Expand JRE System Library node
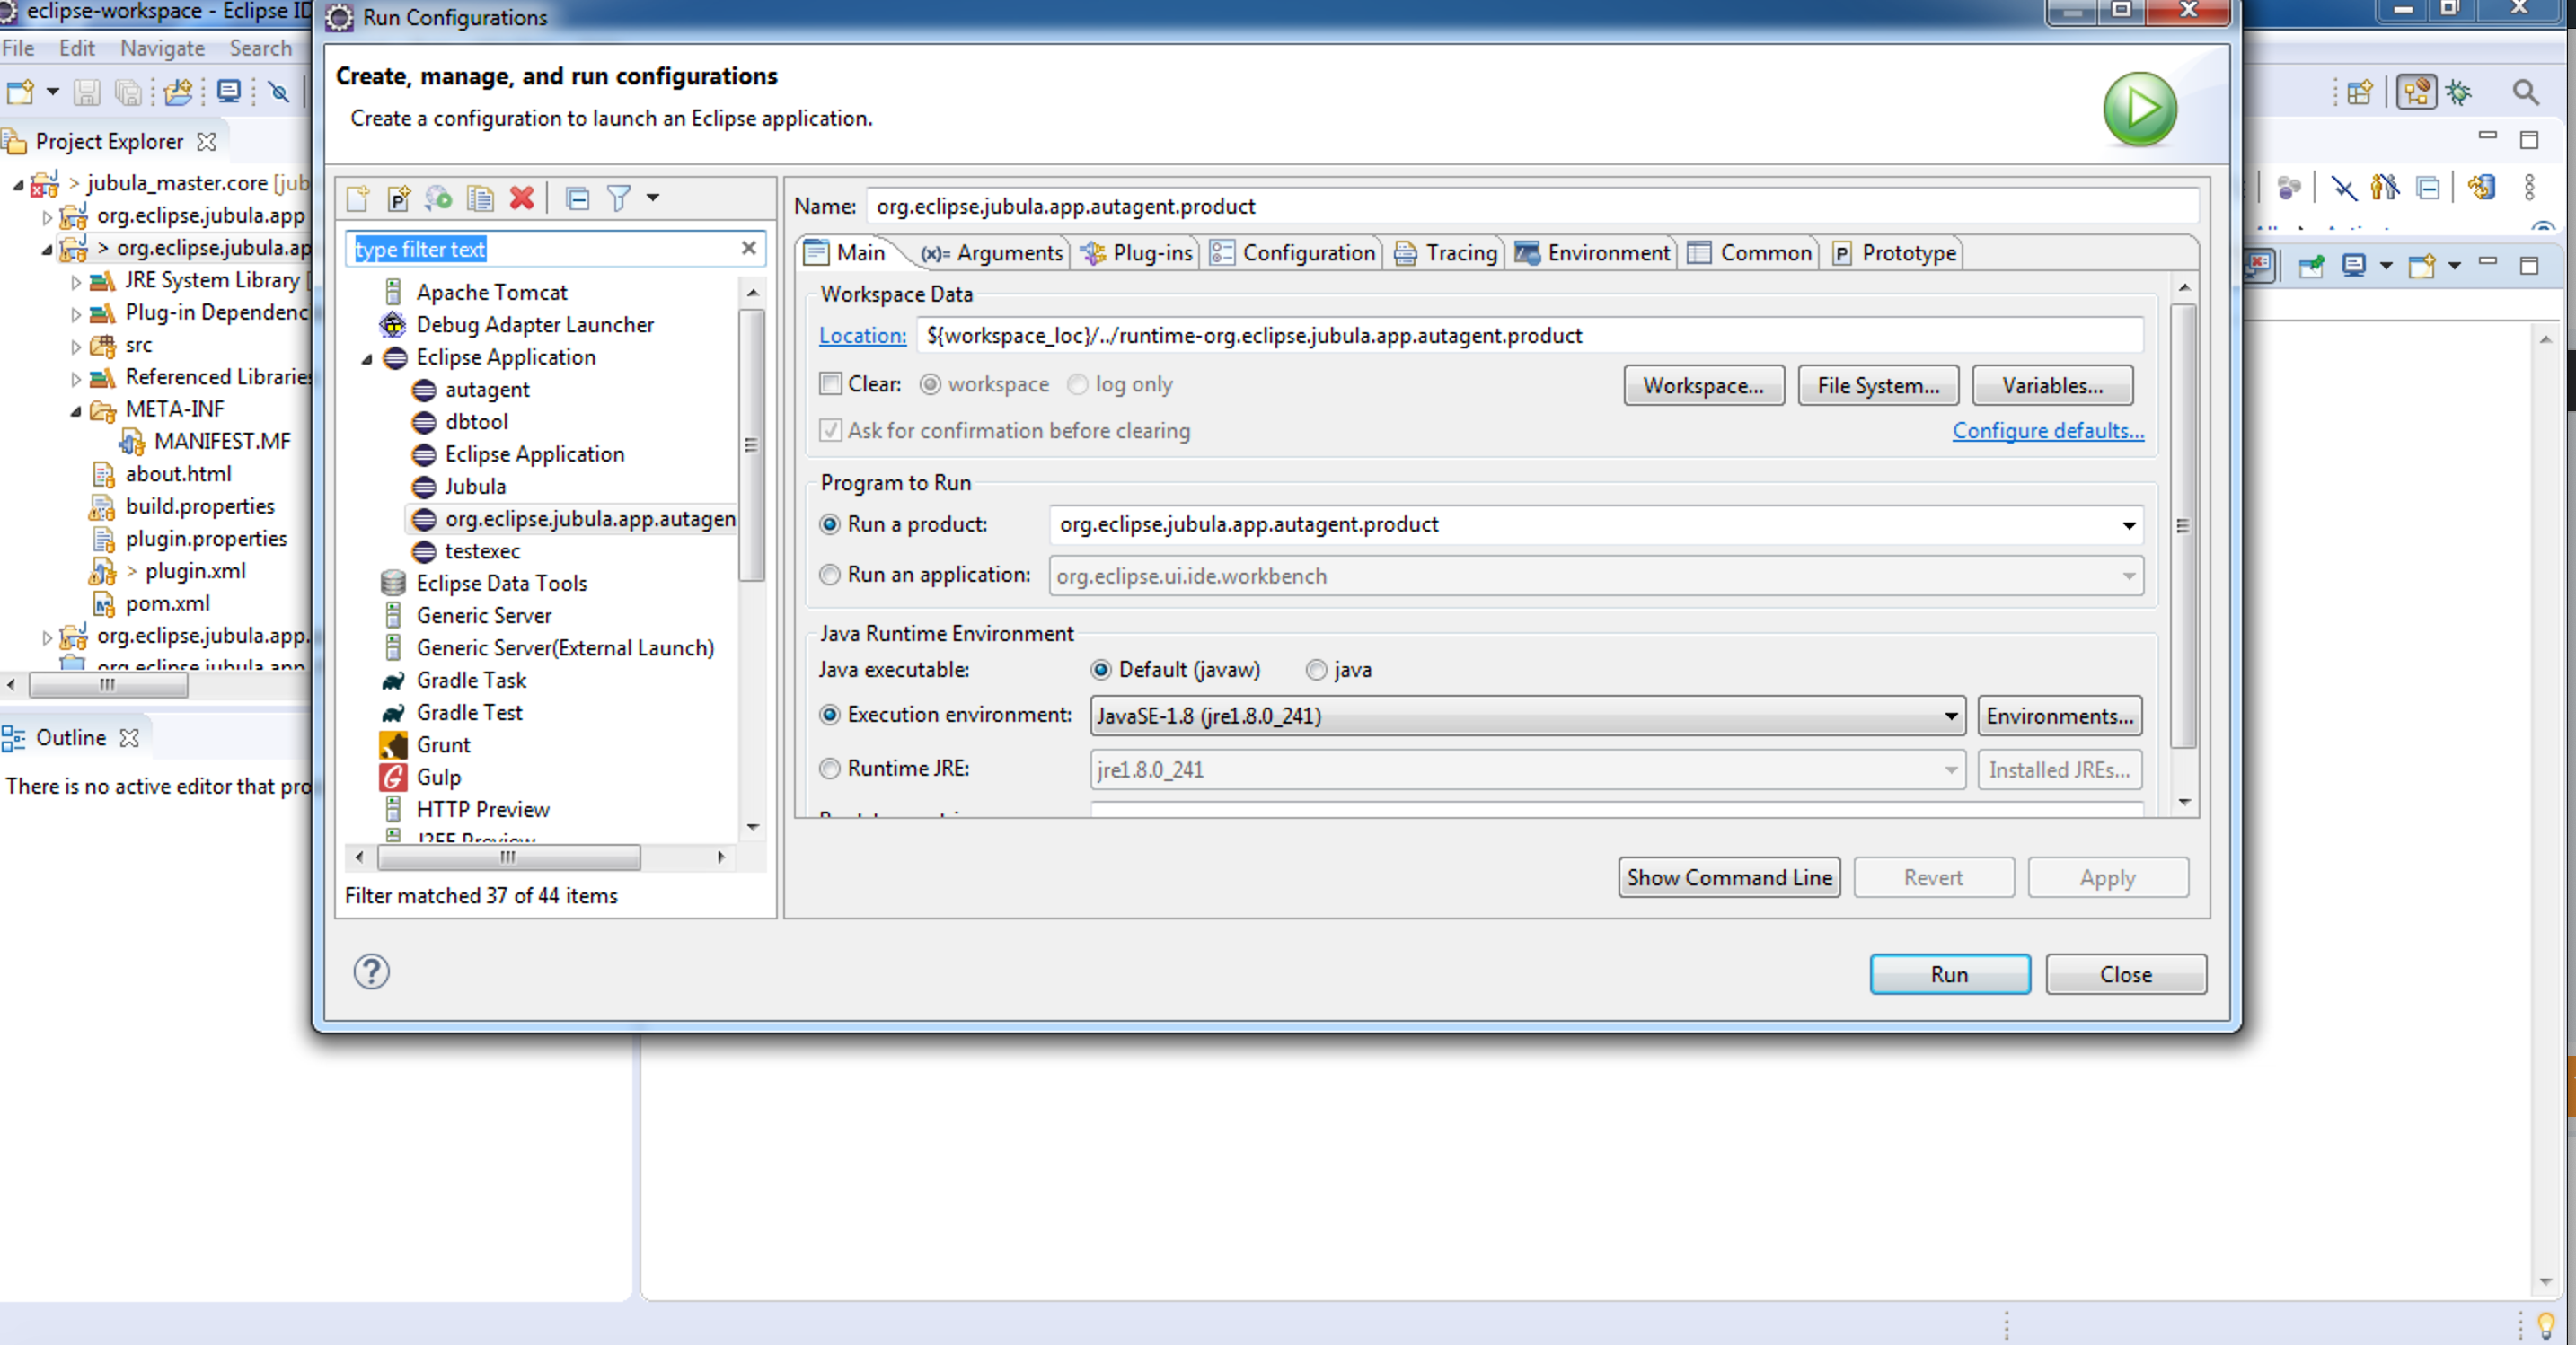 coord(76,281)
